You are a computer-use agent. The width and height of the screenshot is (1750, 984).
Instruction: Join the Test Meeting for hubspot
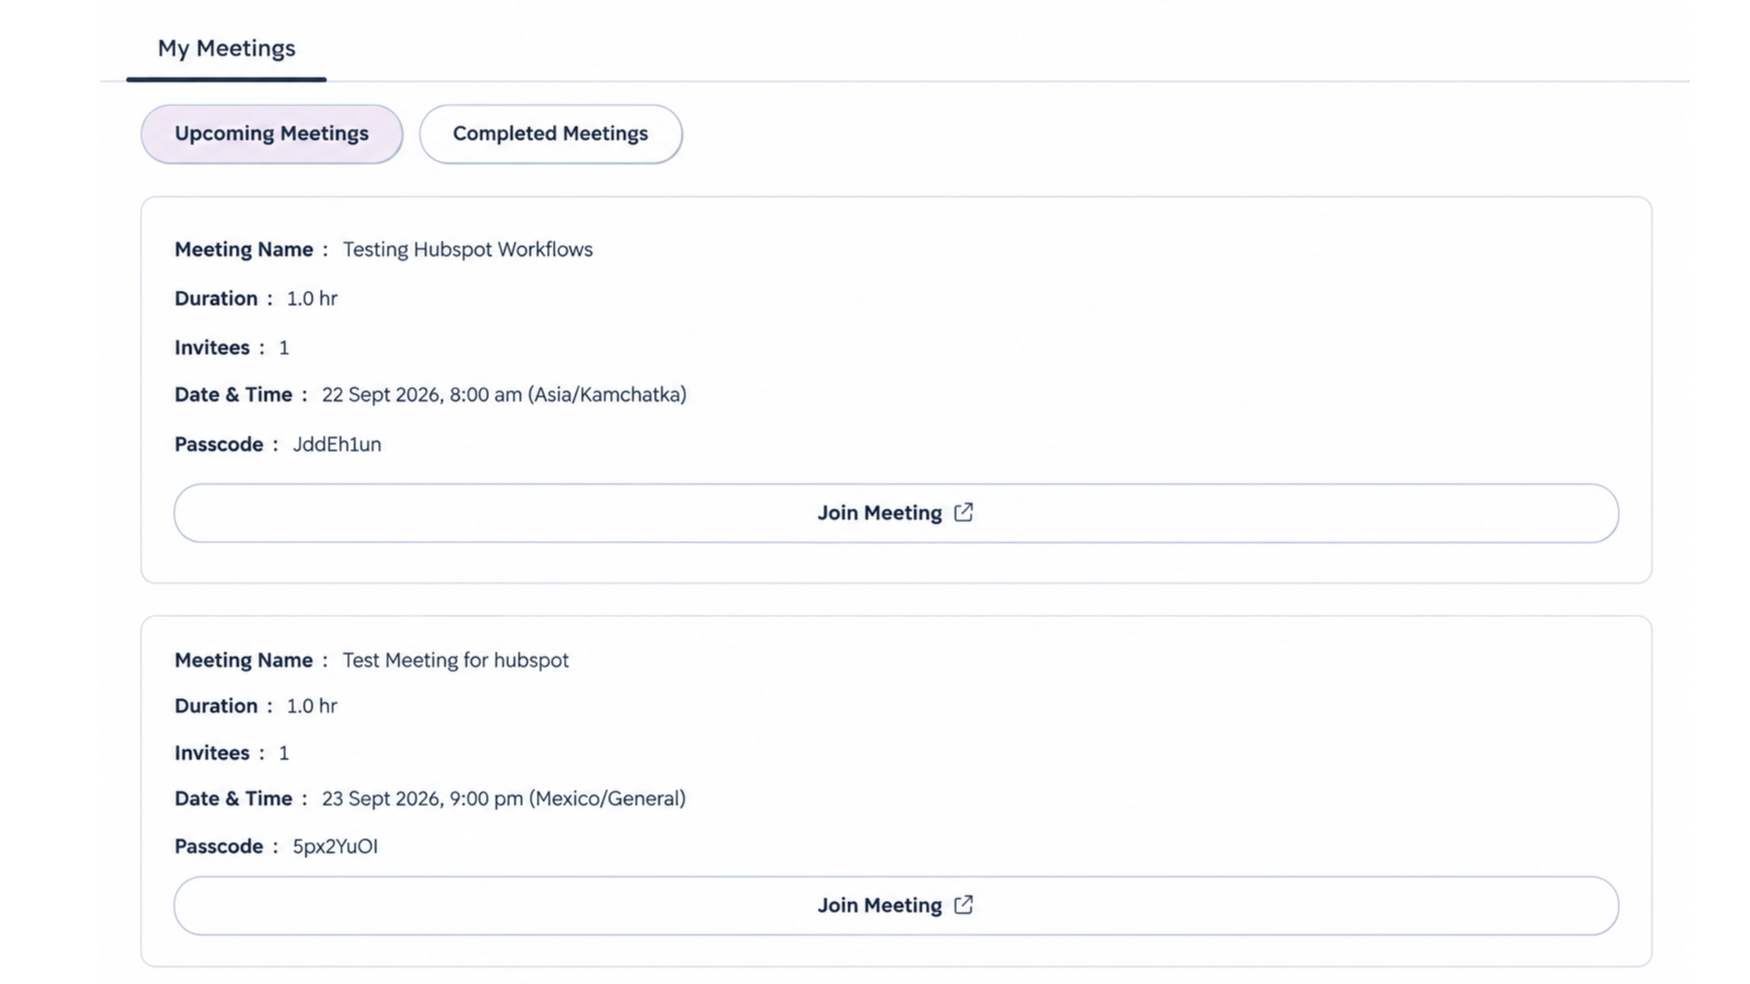click(896, 906)
